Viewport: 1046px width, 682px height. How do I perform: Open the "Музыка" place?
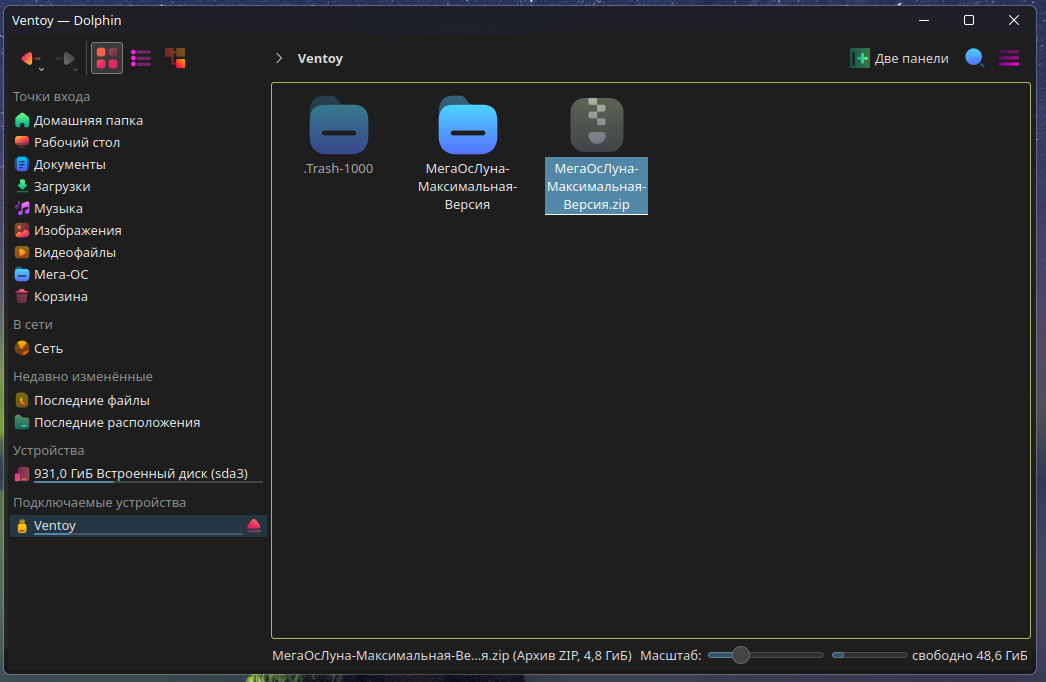(x=138, y=208)
